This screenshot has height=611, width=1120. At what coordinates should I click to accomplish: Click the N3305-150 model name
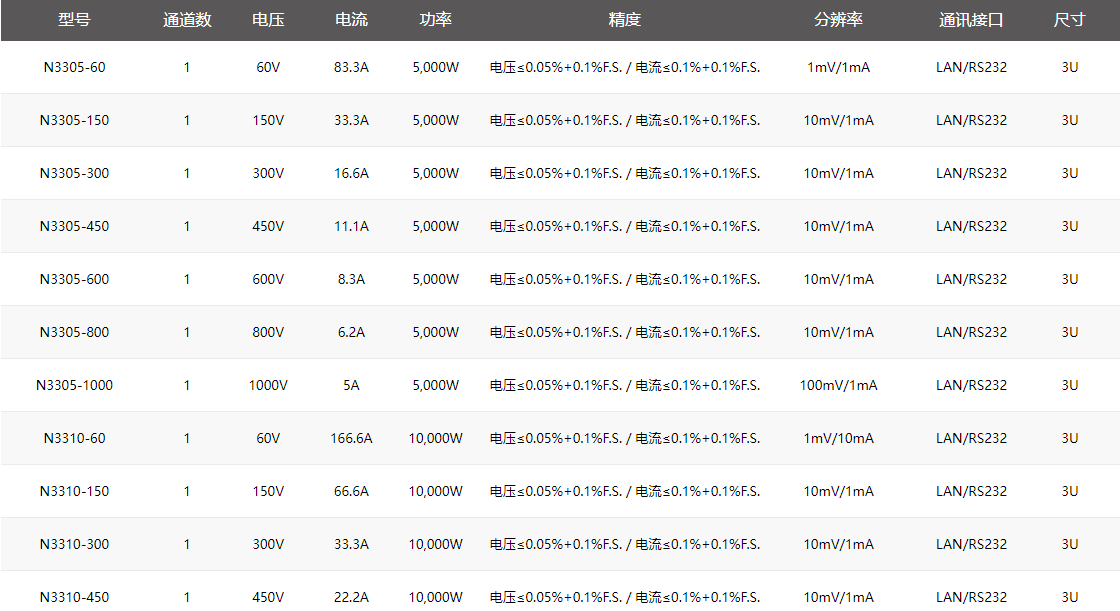pyautogui.click(x=74, y=120)
